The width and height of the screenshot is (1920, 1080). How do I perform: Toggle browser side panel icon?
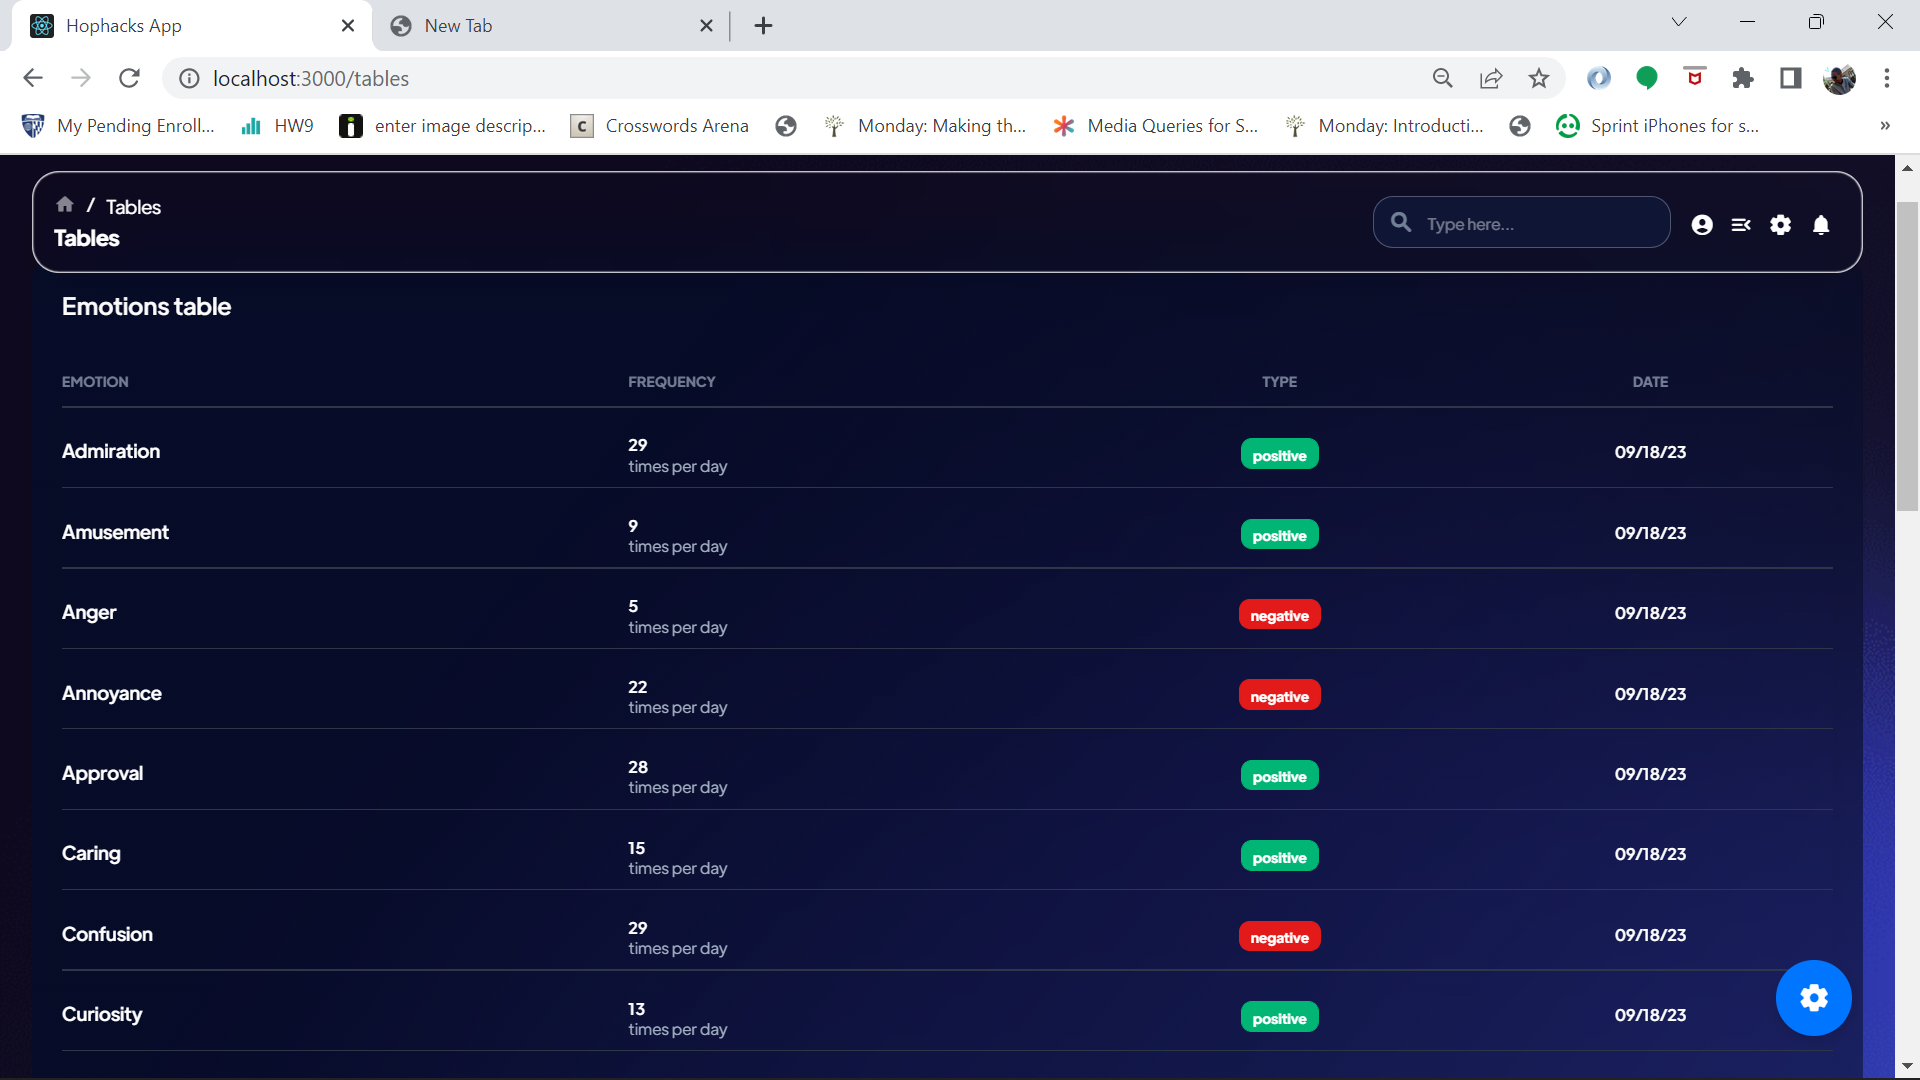coord(1791,78)
